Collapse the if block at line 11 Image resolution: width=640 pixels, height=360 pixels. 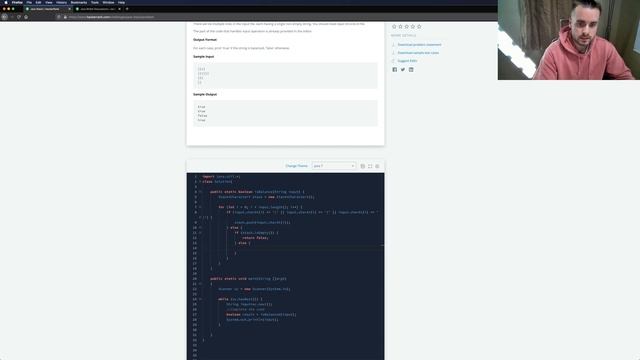coord(200,233)
